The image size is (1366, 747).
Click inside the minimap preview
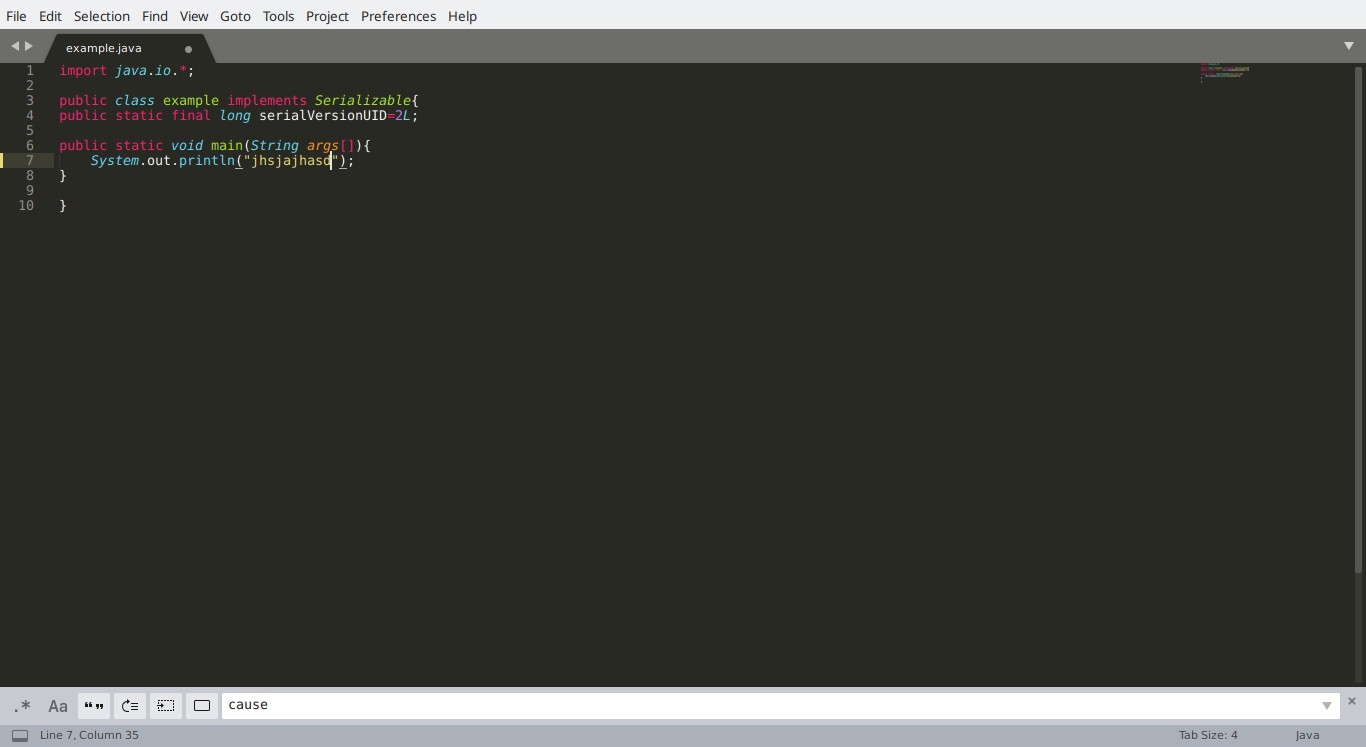[x=1224, y=73]
